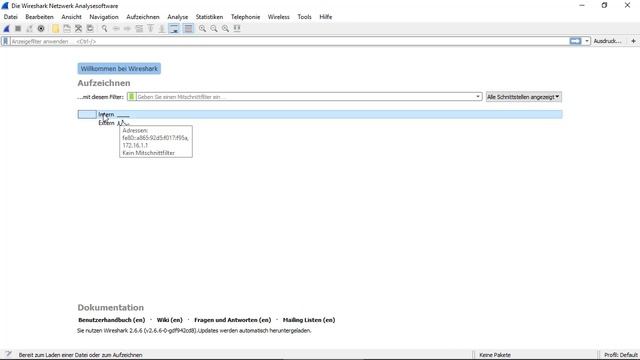640x360 pixels.
Task: Select the Extern interface row
Action: 320,123
